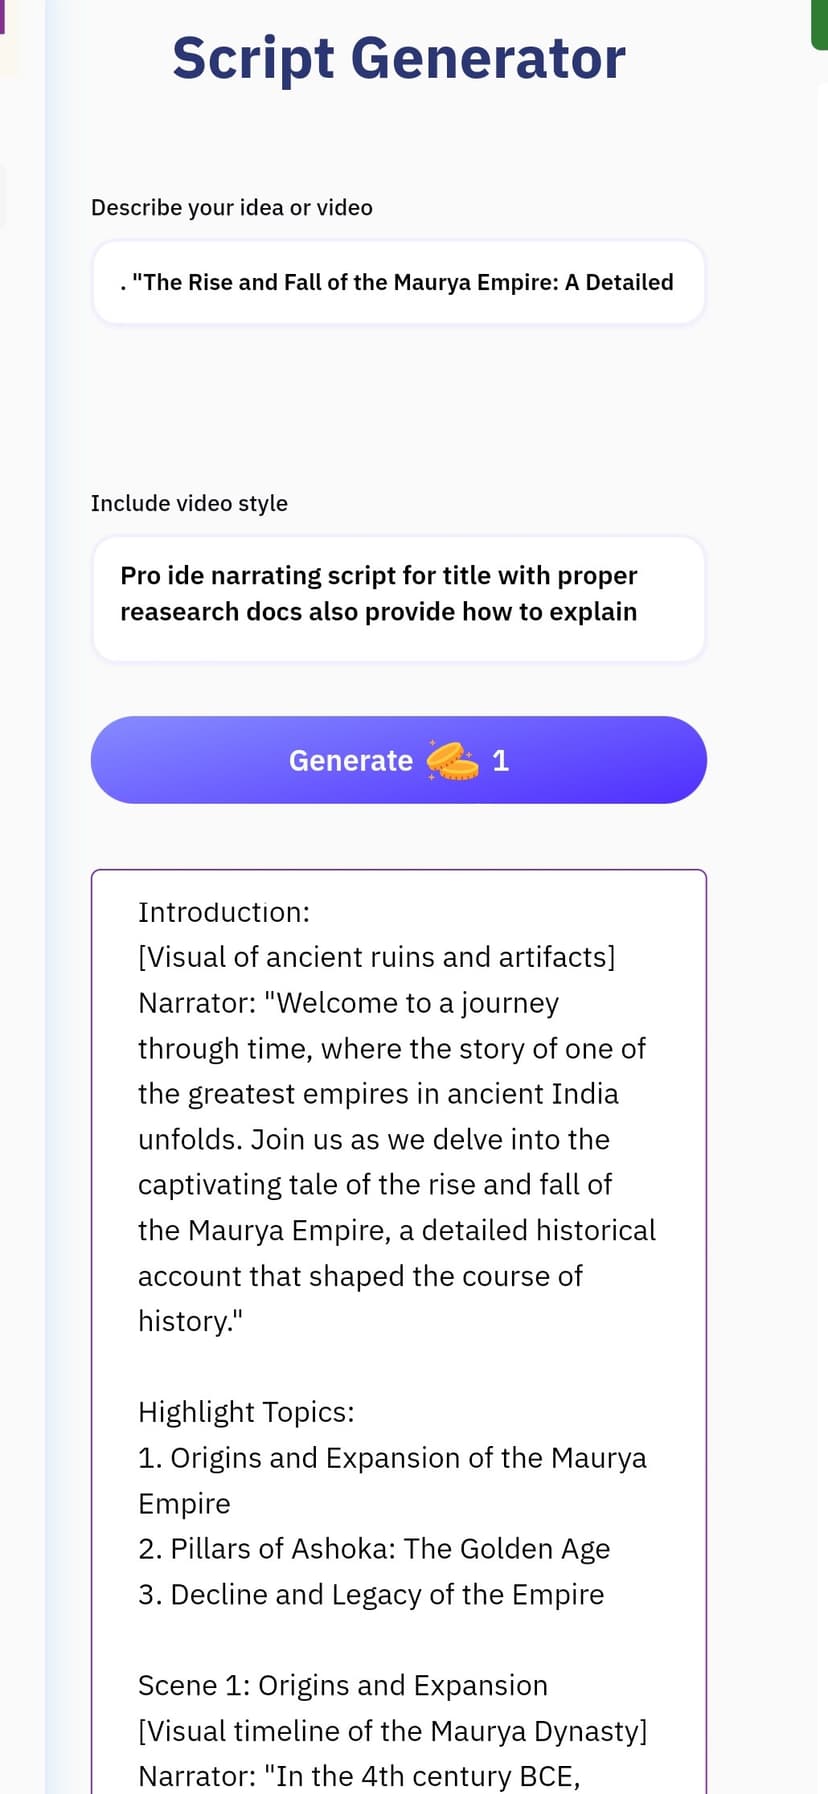Click the 'Welcome to a journey' narrator line

(x=348, y=1003)
